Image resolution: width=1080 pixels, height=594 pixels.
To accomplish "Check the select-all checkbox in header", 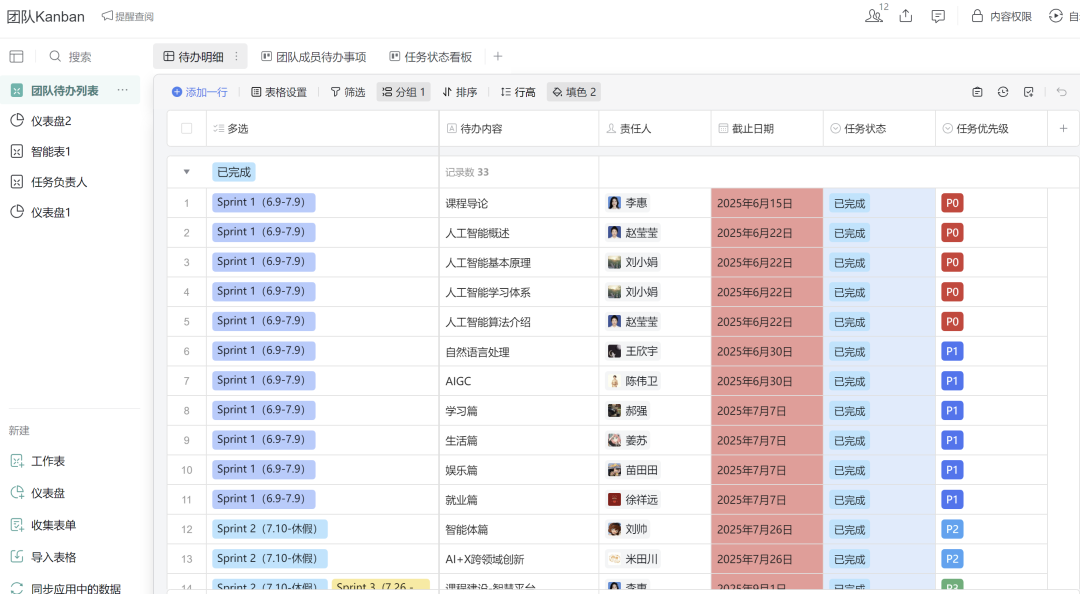I will tap(186, 128).
